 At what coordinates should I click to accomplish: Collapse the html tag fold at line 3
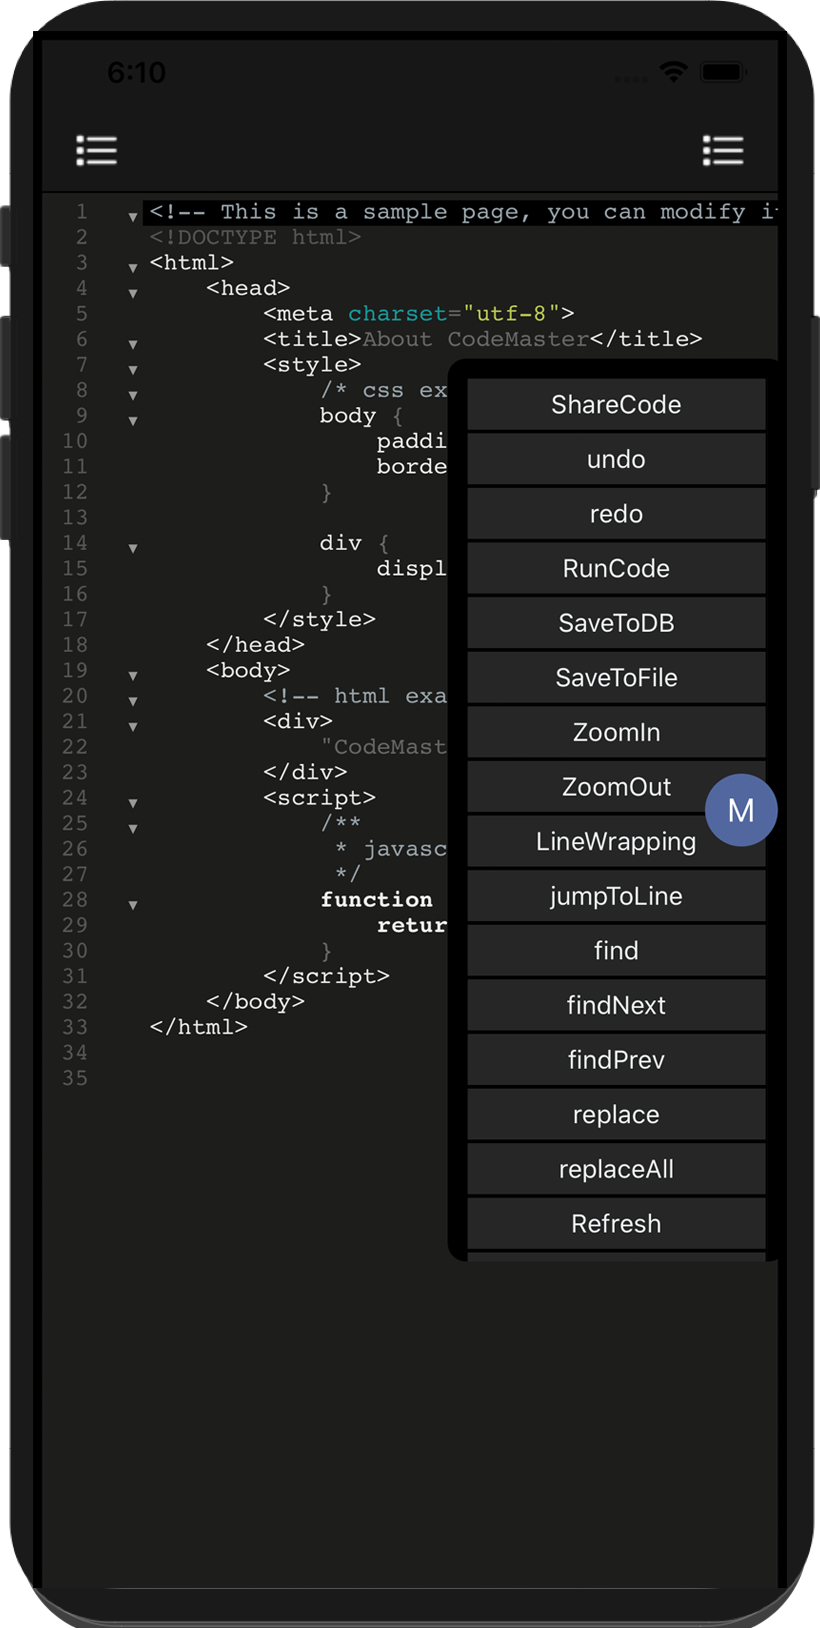click(133, 268)
